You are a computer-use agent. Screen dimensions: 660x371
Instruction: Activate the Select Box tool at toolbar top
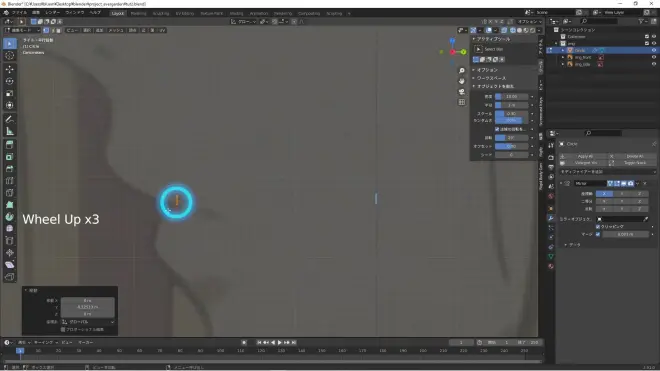10,43
